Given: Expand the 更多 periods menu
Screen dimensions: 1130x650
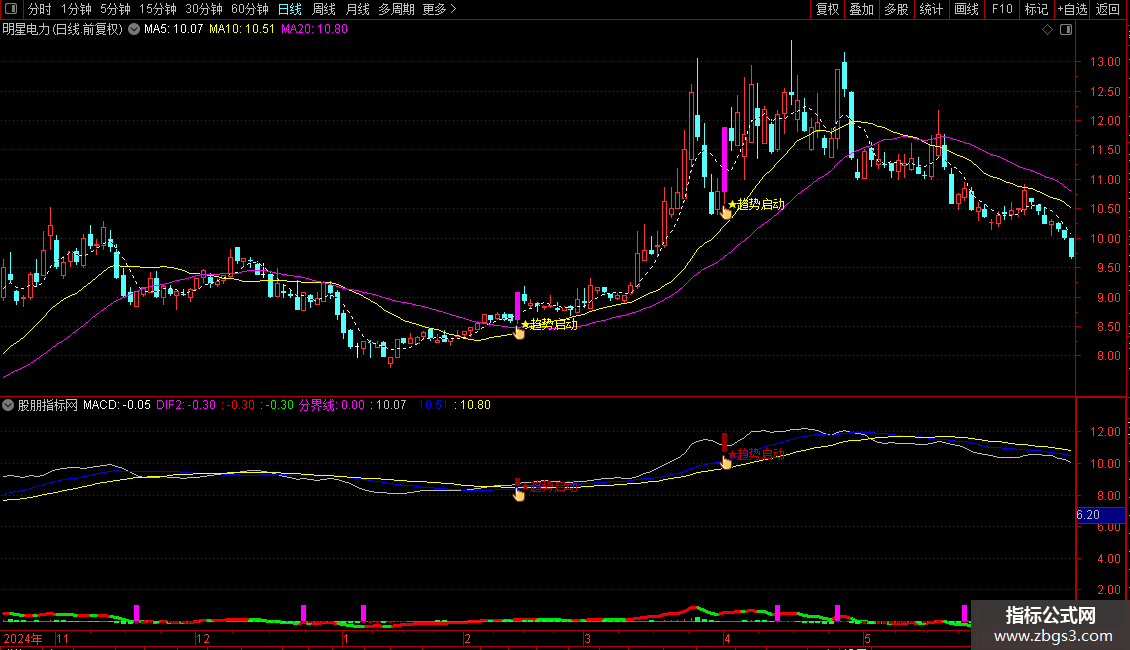Looking at the screenshot, I should pos(439,9).
